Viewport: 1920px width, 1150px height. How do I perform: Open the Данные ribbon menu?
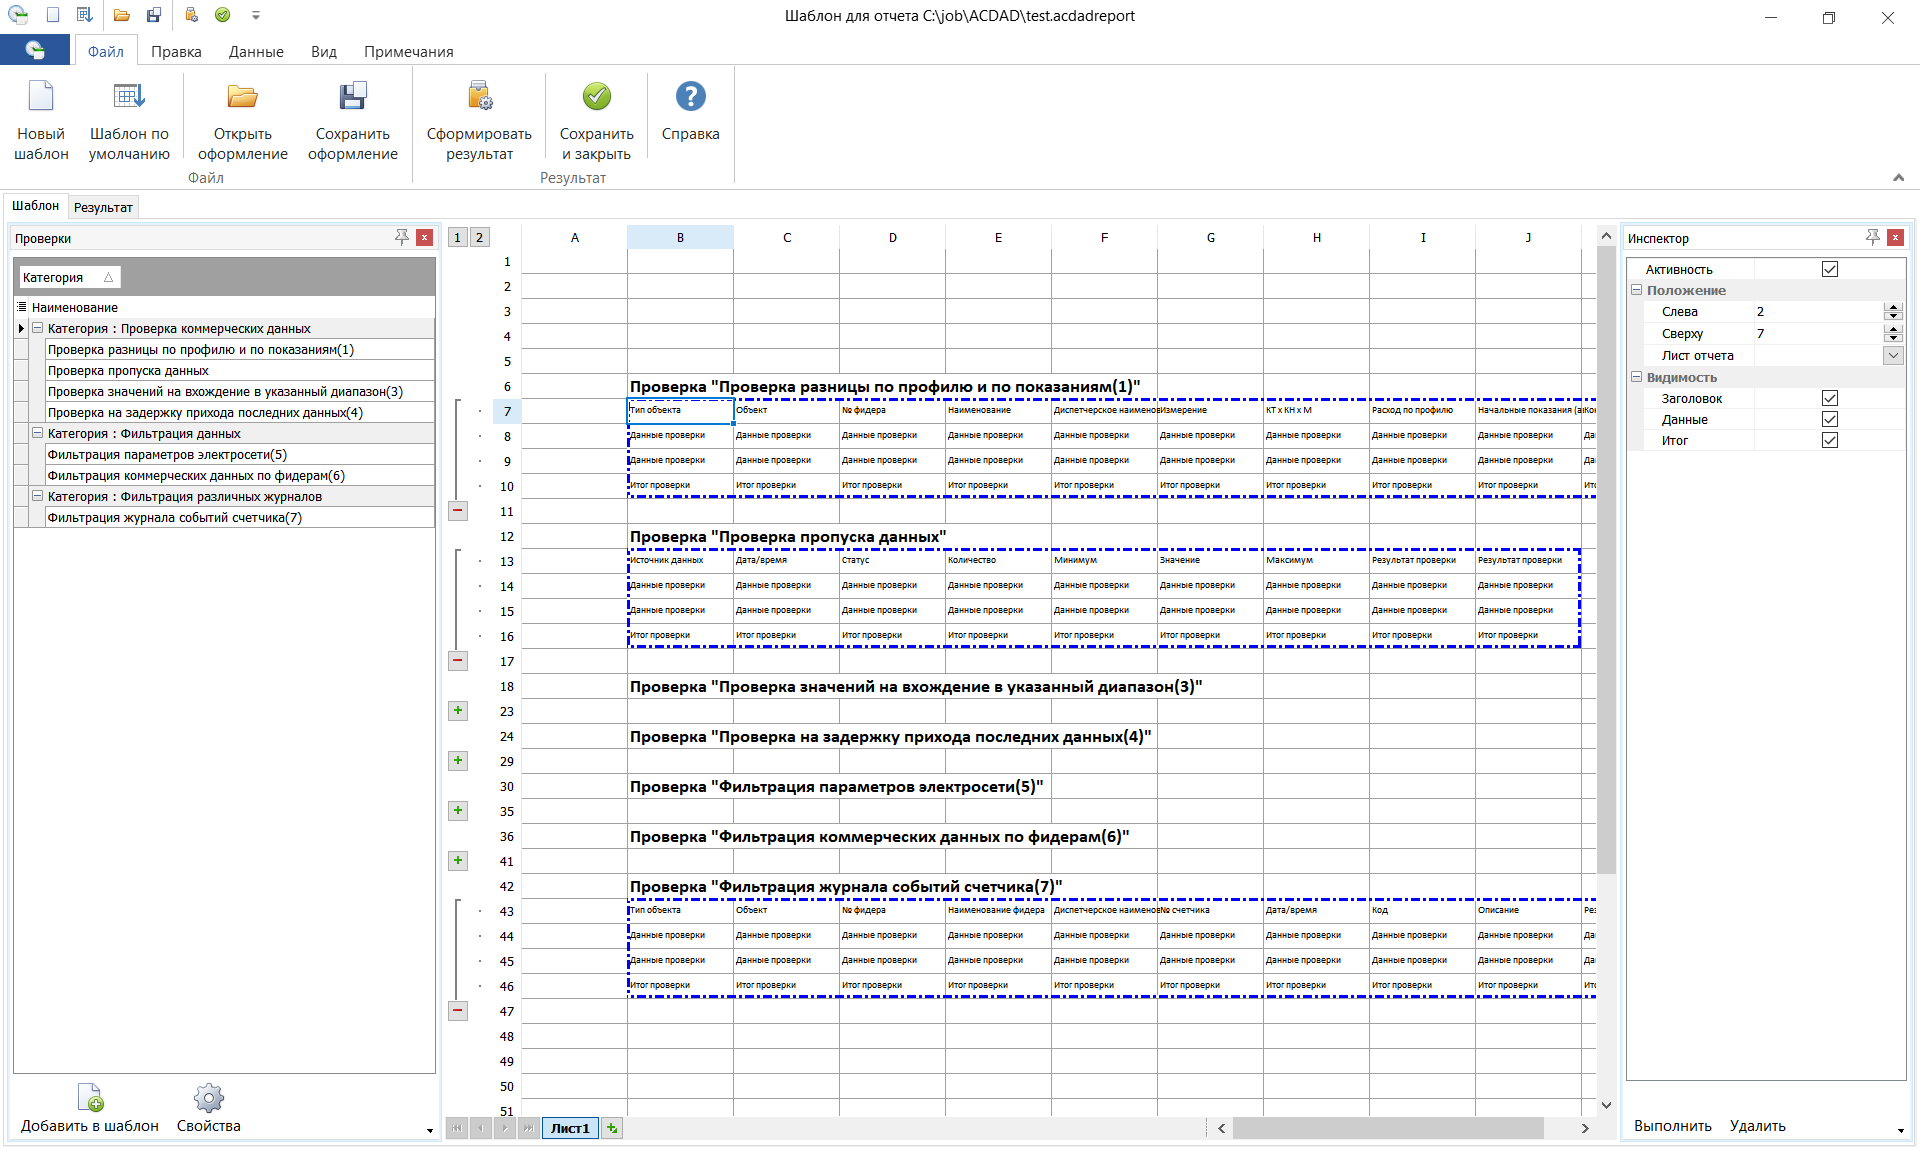[x=256, y=51]
